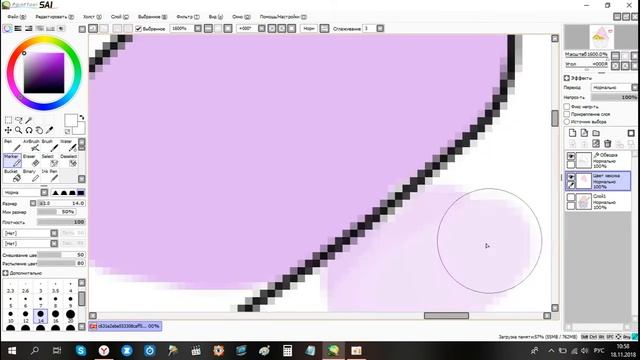Adjust the Плотность density slider

[61, 222]
